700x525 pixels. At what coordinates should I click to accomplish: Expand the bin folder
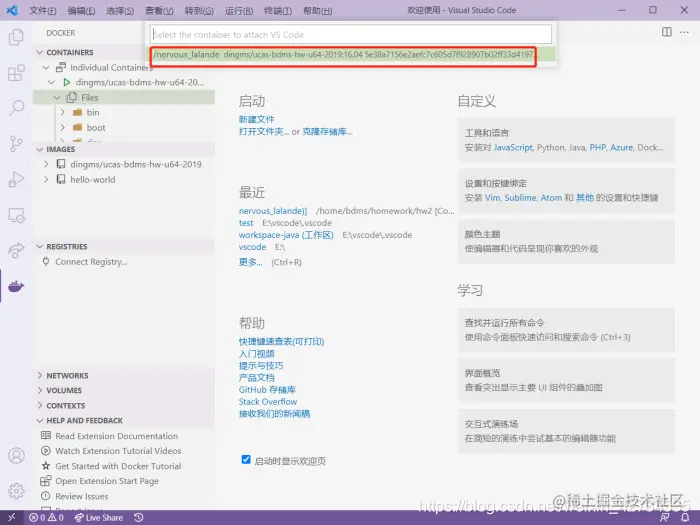(62, 112)
